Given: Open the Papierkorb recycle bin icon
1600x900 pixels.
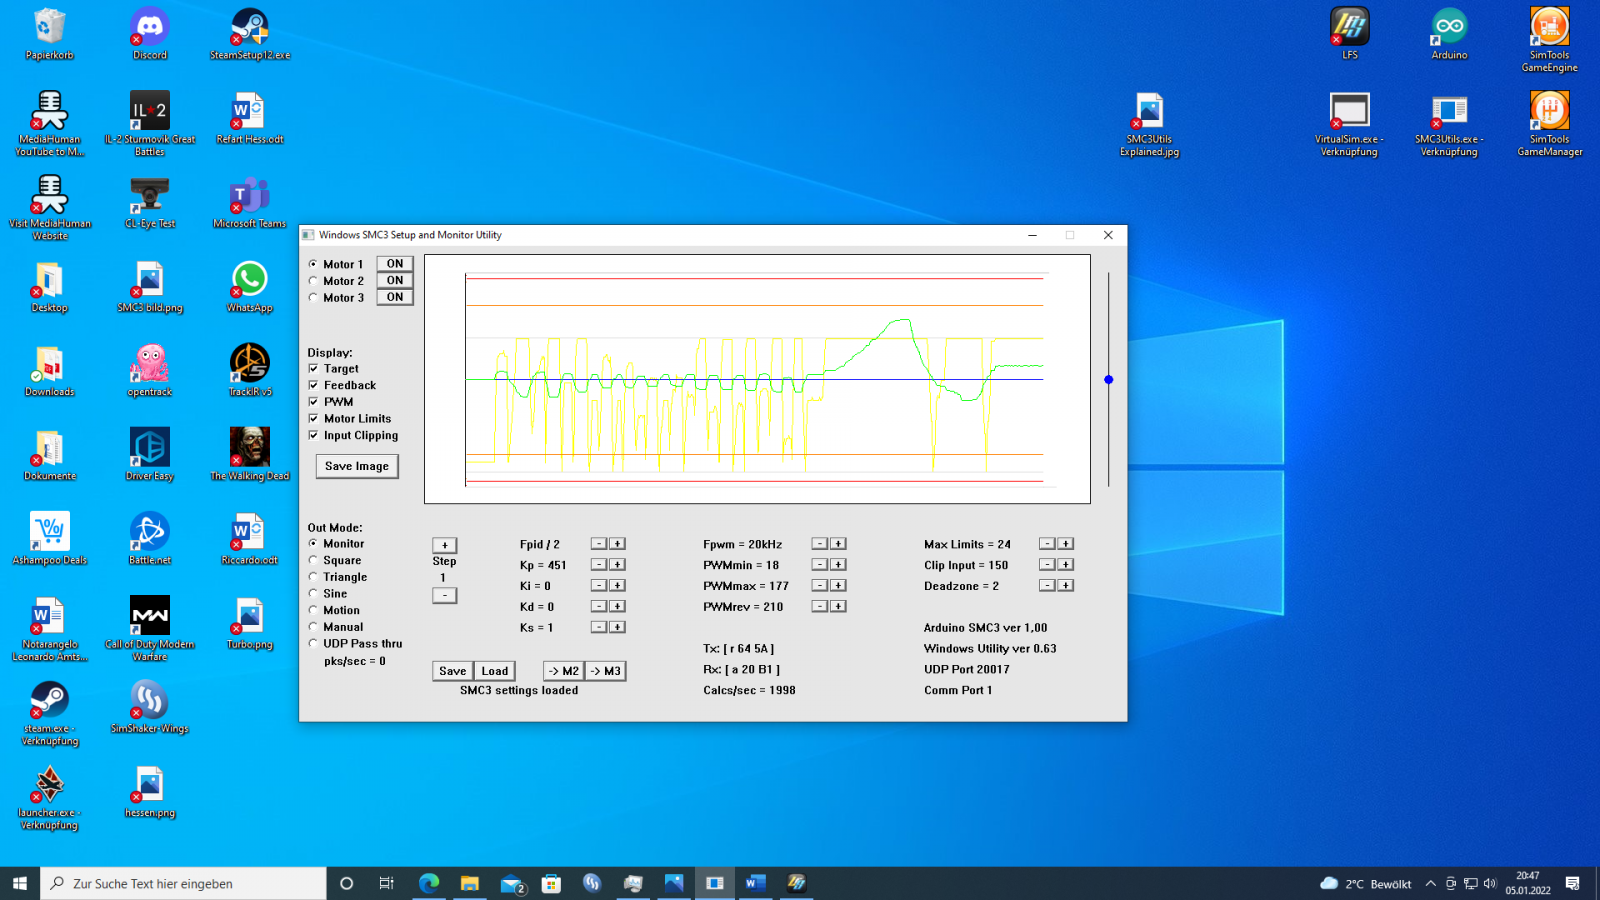Looking at the screenshot, I should (50, 35).
